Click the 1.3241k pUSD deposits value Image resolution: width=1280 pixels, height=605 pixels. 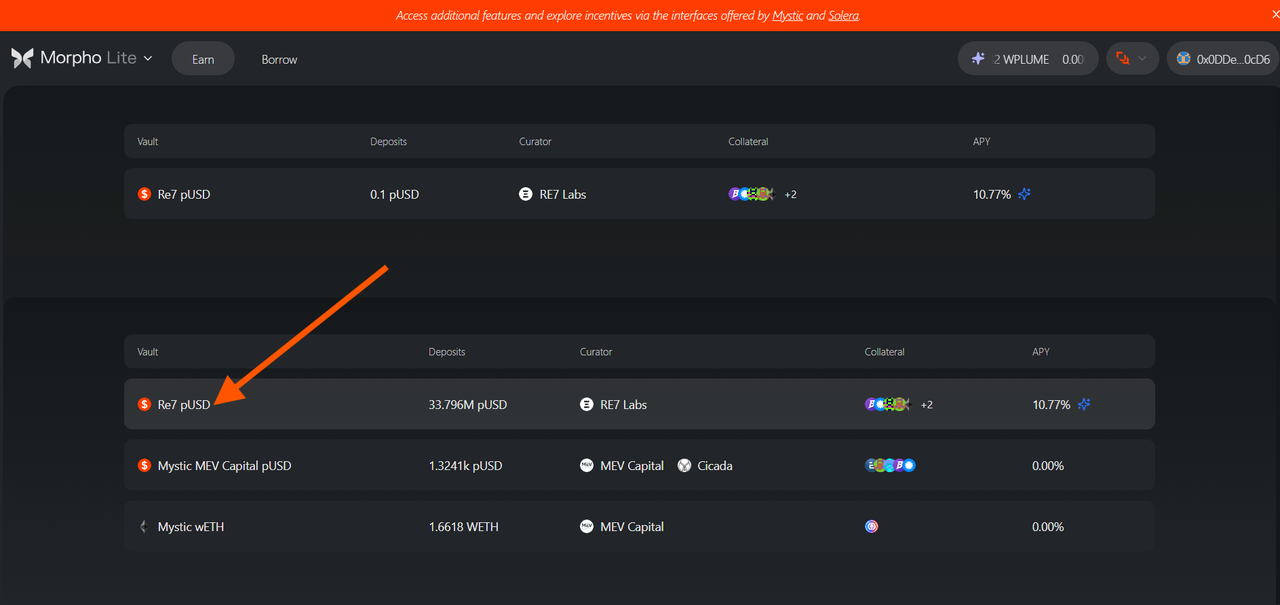465,466
